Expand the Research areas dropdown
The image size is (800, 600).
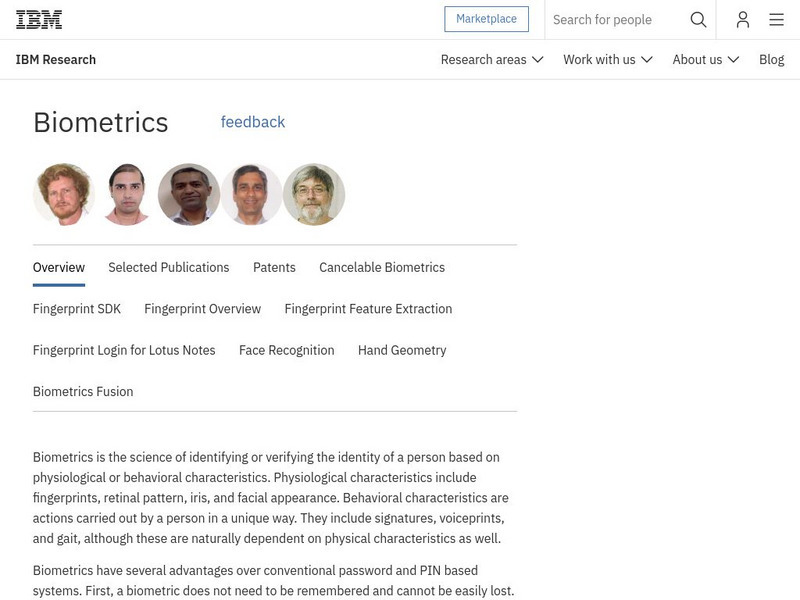(492, 60)
